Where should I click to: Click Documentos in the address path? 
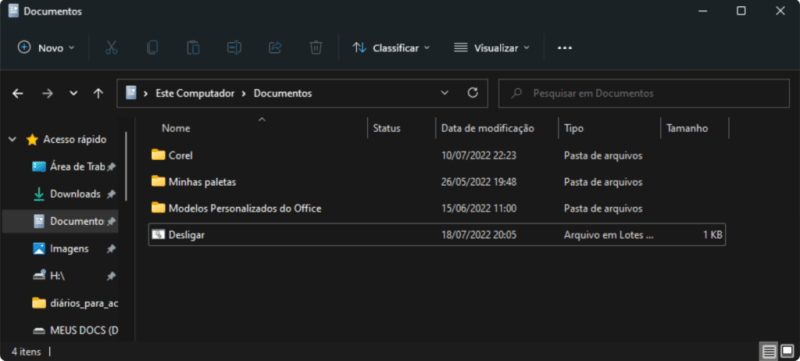pyautogui.click(x=283, y=93)
